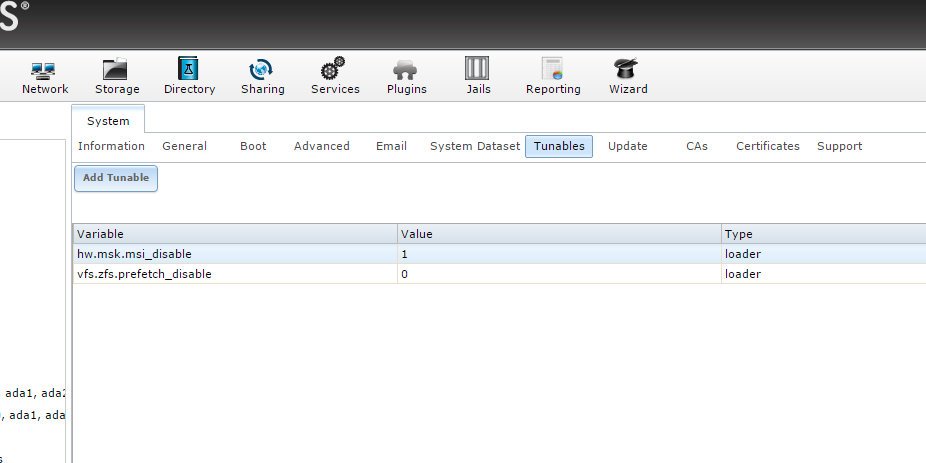Switch to the CAs tab

pyautogui.click(x=696, y=146)
